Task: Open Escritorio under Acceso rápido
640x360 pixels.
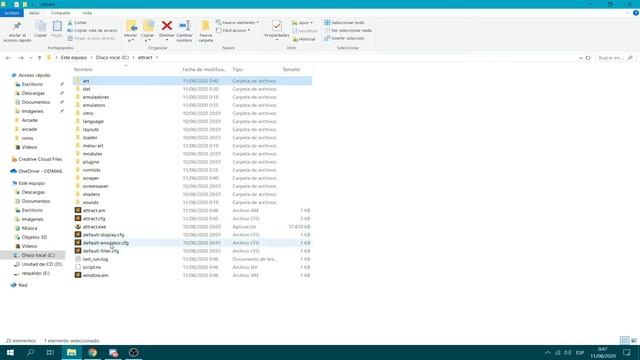Action: pos(32,84)
